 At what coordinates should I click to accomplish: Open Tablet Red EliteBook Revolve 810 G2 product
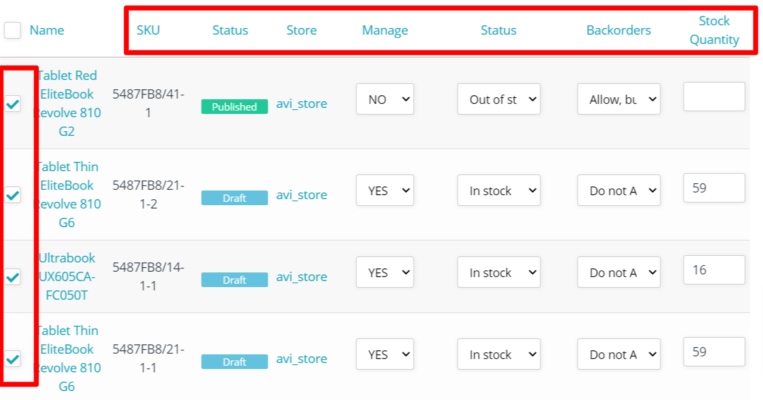click(67, 103)
